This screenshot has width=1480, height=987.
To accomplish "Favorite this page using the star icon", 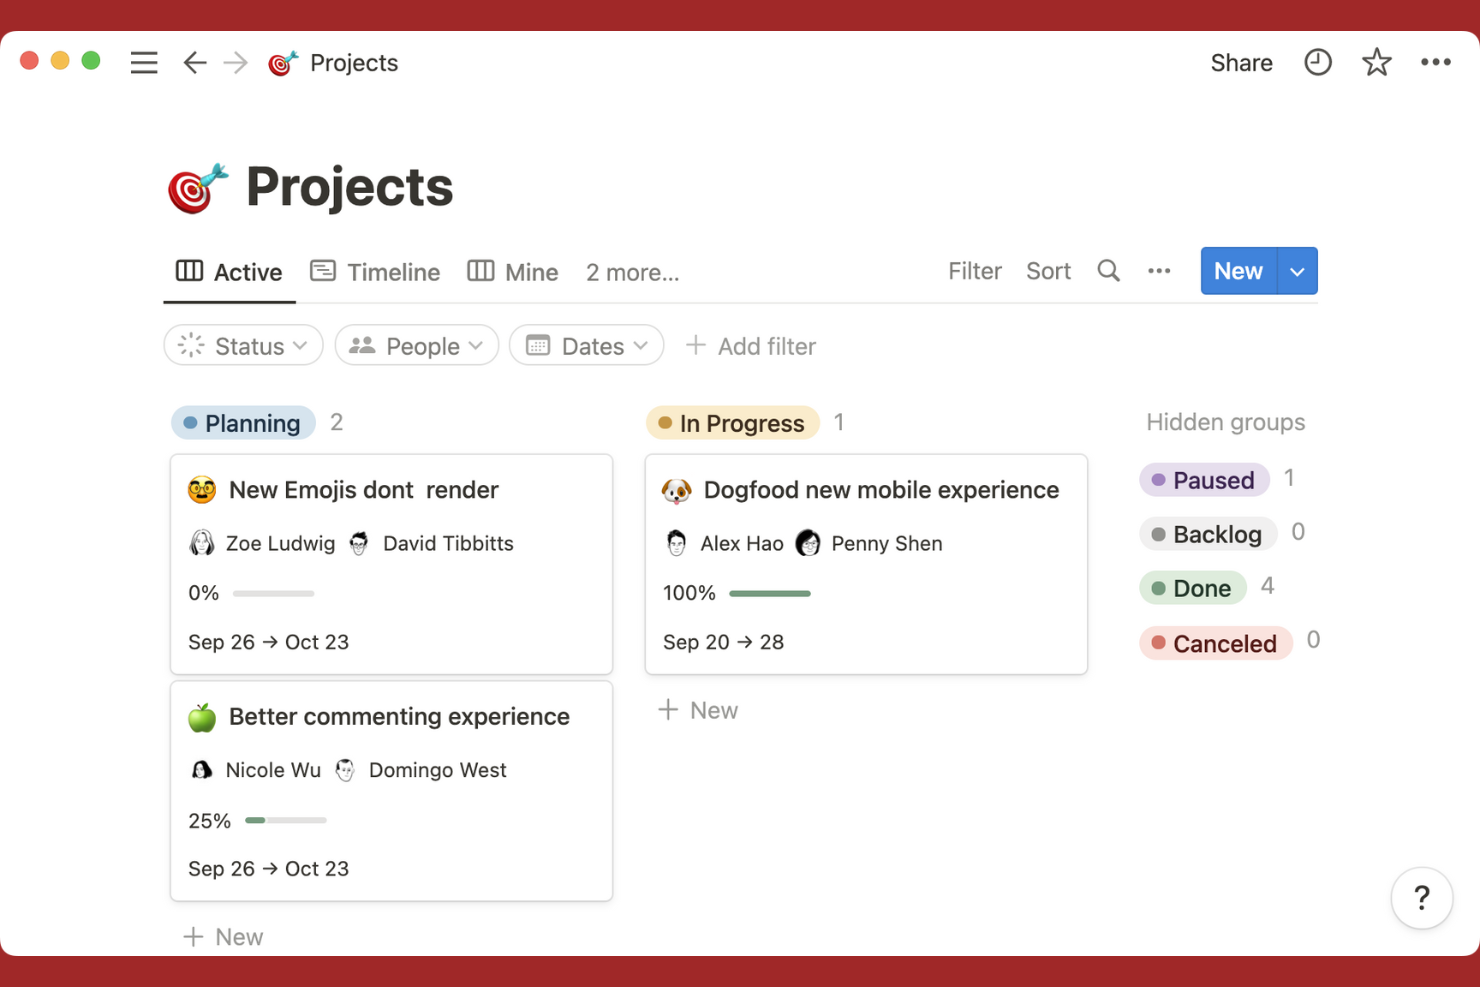I will tap(1377, 62).
